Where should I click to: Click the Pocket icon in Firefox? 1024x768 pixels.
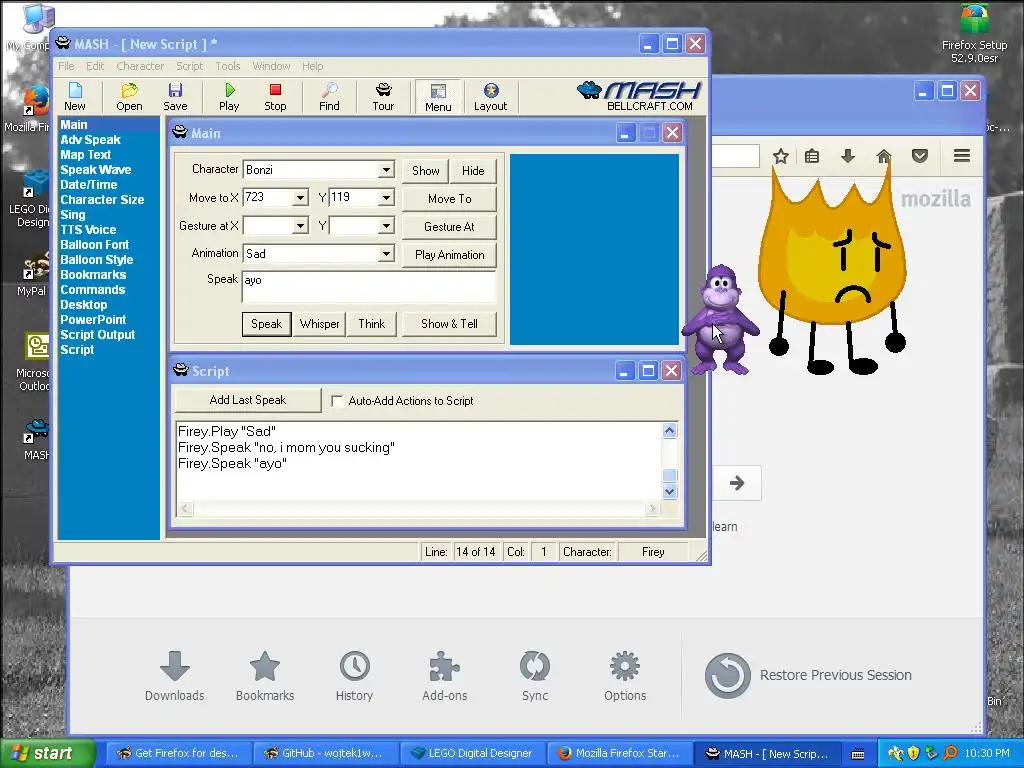(x=920, y=156)
